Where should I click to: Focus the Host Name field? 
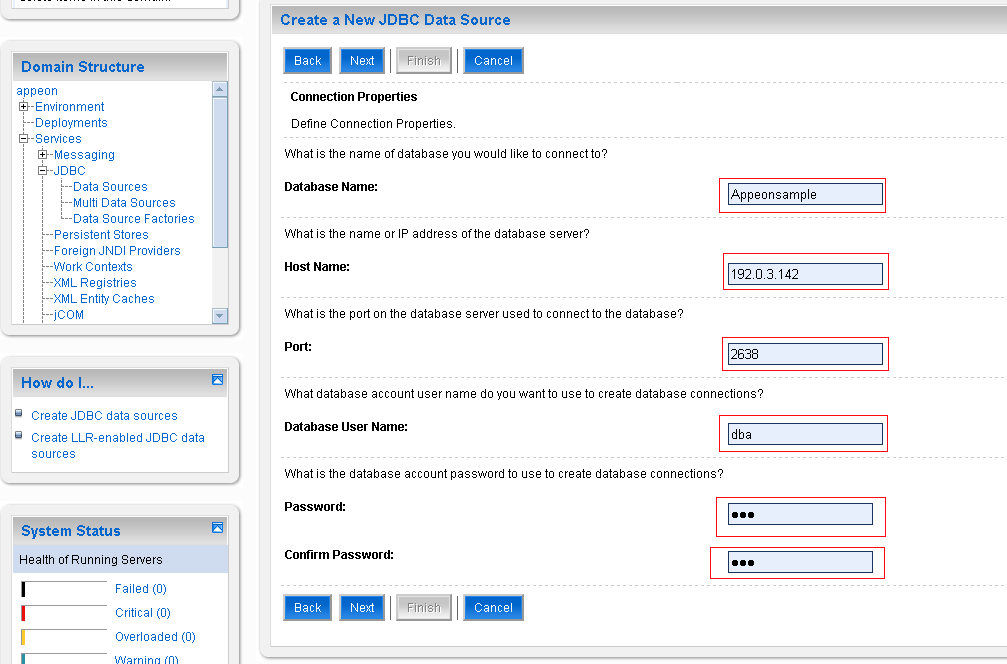point(805,274)
